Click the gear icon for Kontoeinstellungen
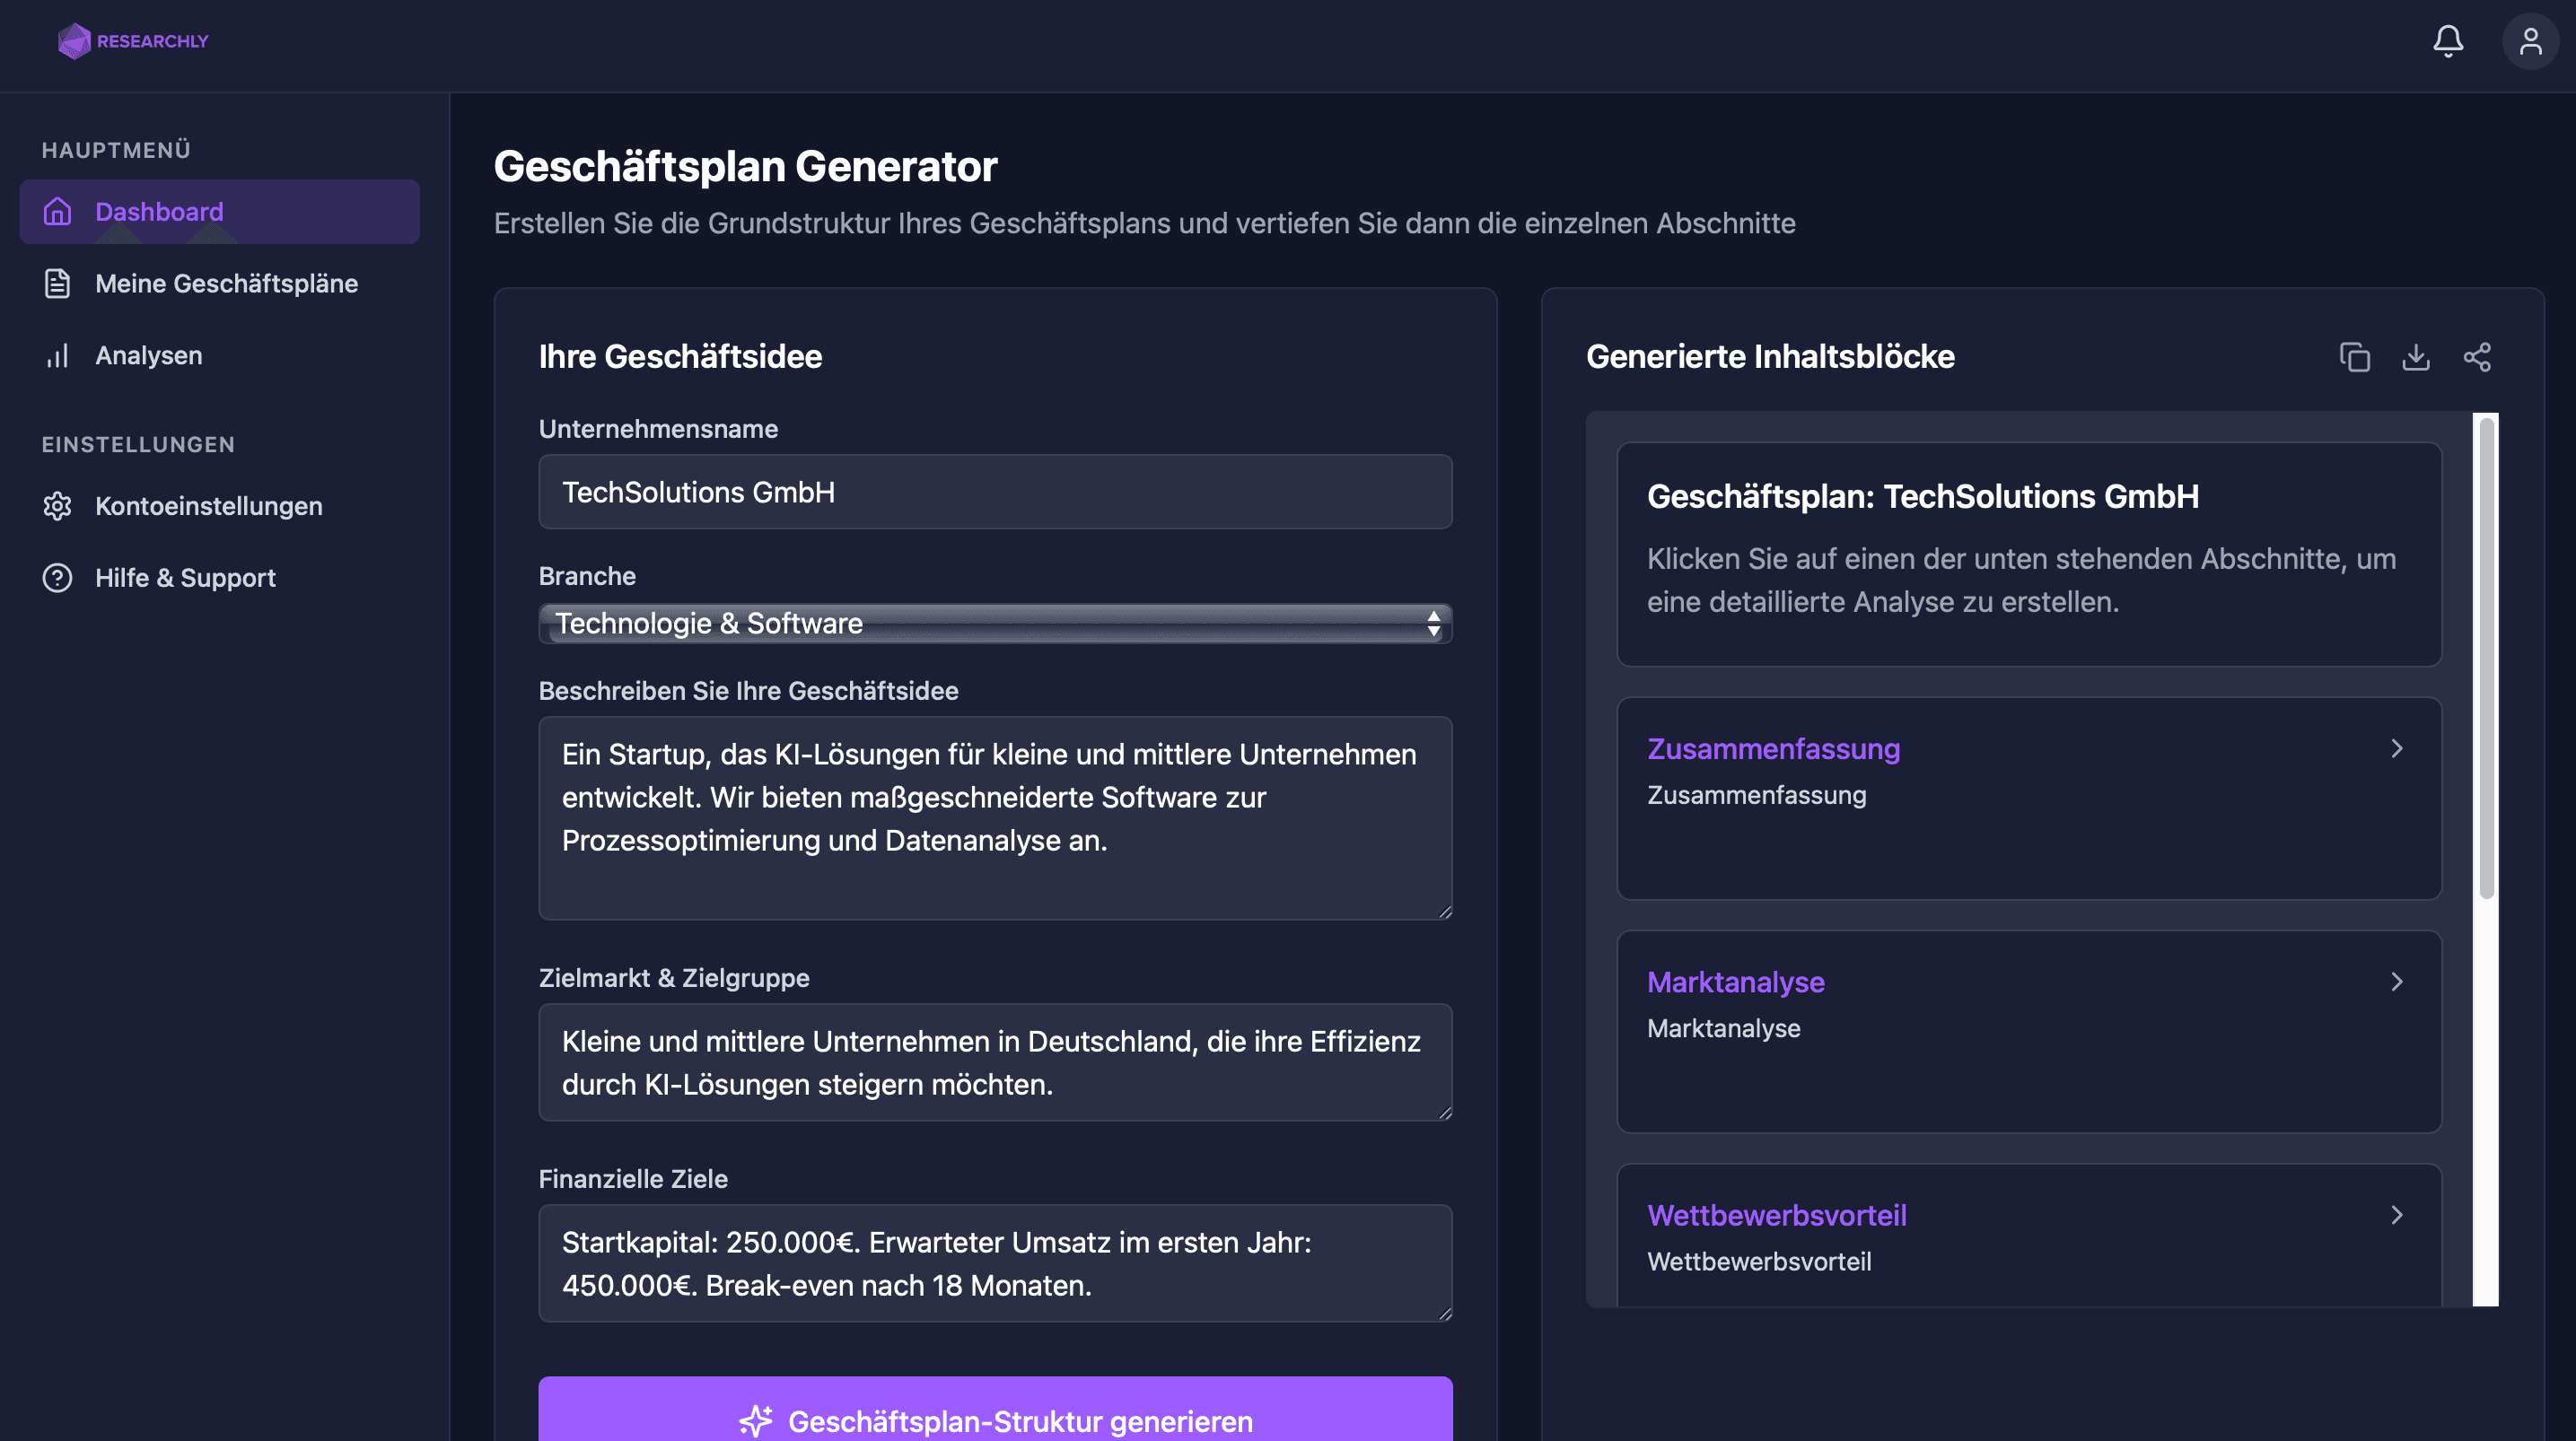 [x=57, y=506]
